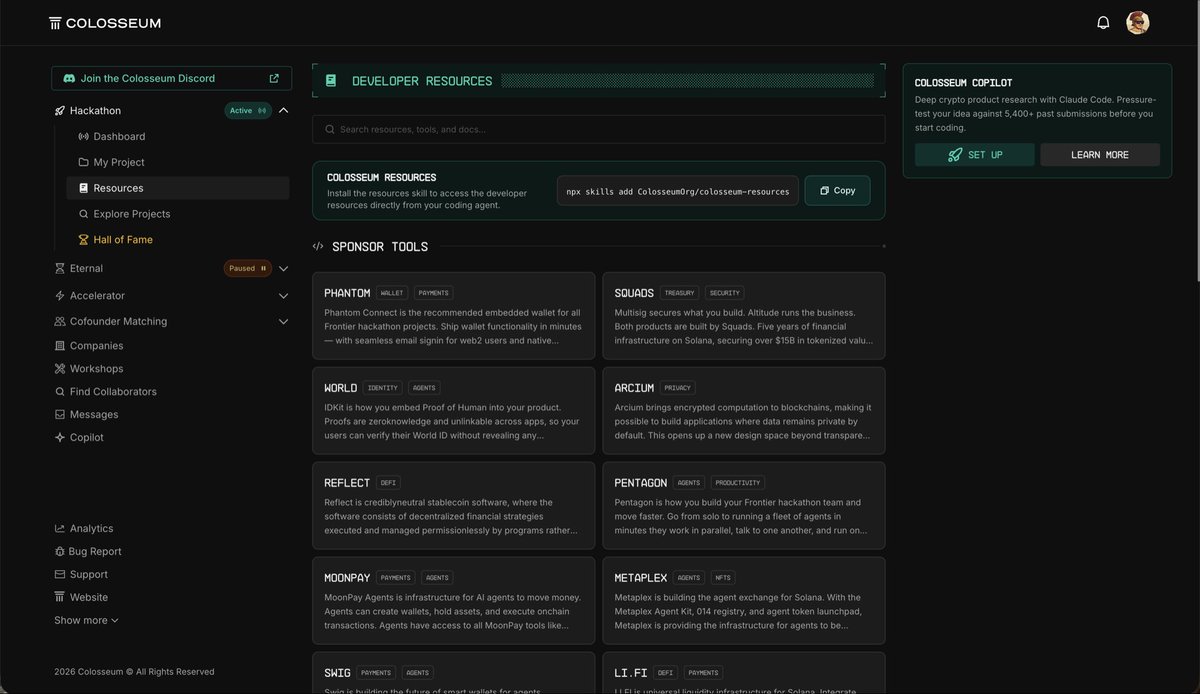This screenshot has width=1200, height=694.
Task: Open Dashboard in the sidebar
Action: [178, 136]
